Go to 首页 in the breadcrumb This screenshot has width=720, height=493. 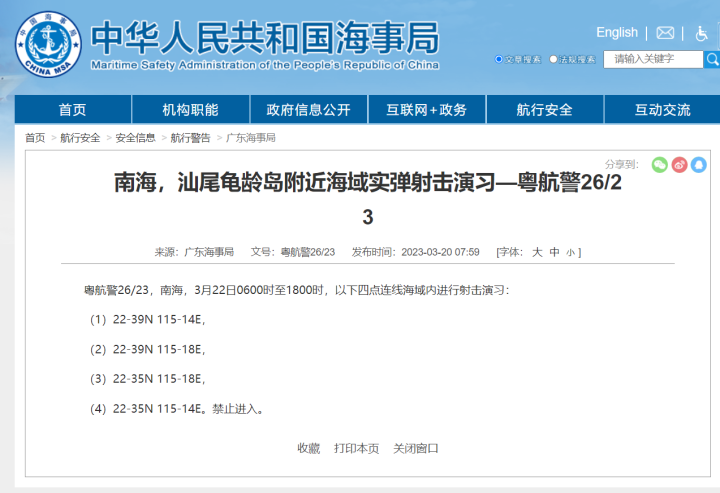click(35, 138)
